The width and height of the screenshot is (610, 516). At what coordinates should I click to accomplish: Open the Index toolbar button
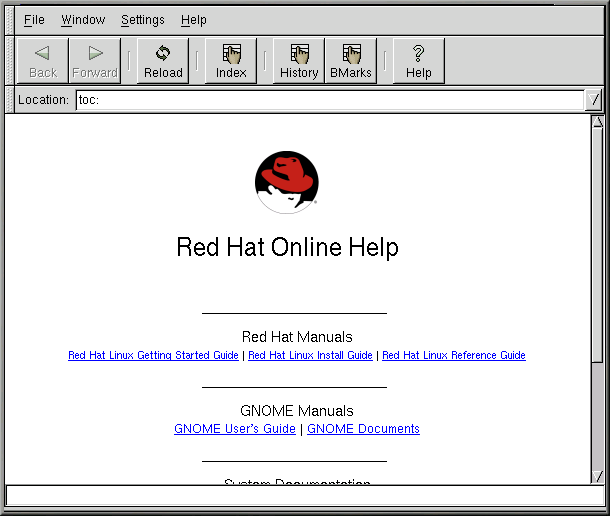[x=231, y=61]
